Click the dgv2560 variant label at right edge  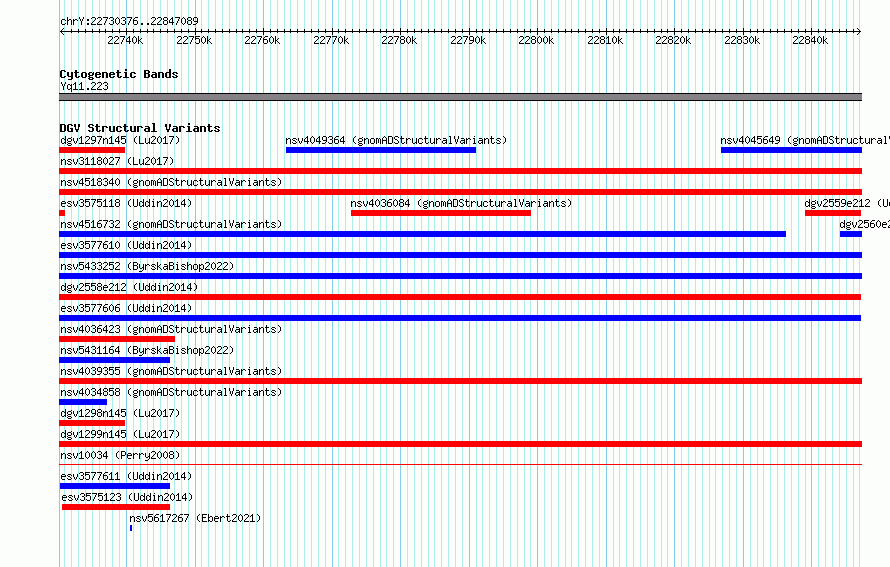(864, 224)
